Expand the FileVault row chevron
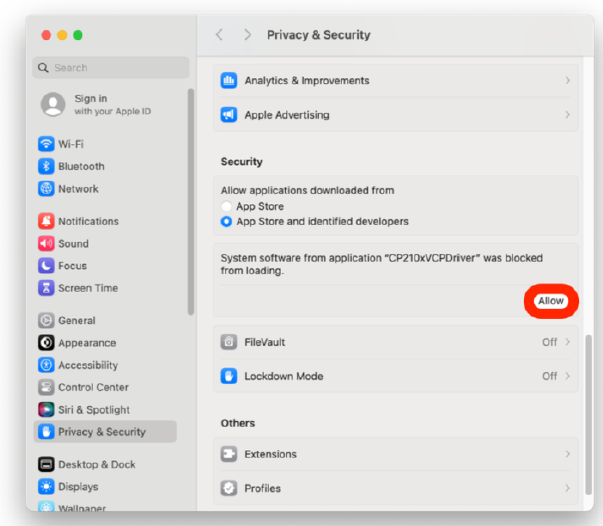The image size is (603, 526). [568, 342]
